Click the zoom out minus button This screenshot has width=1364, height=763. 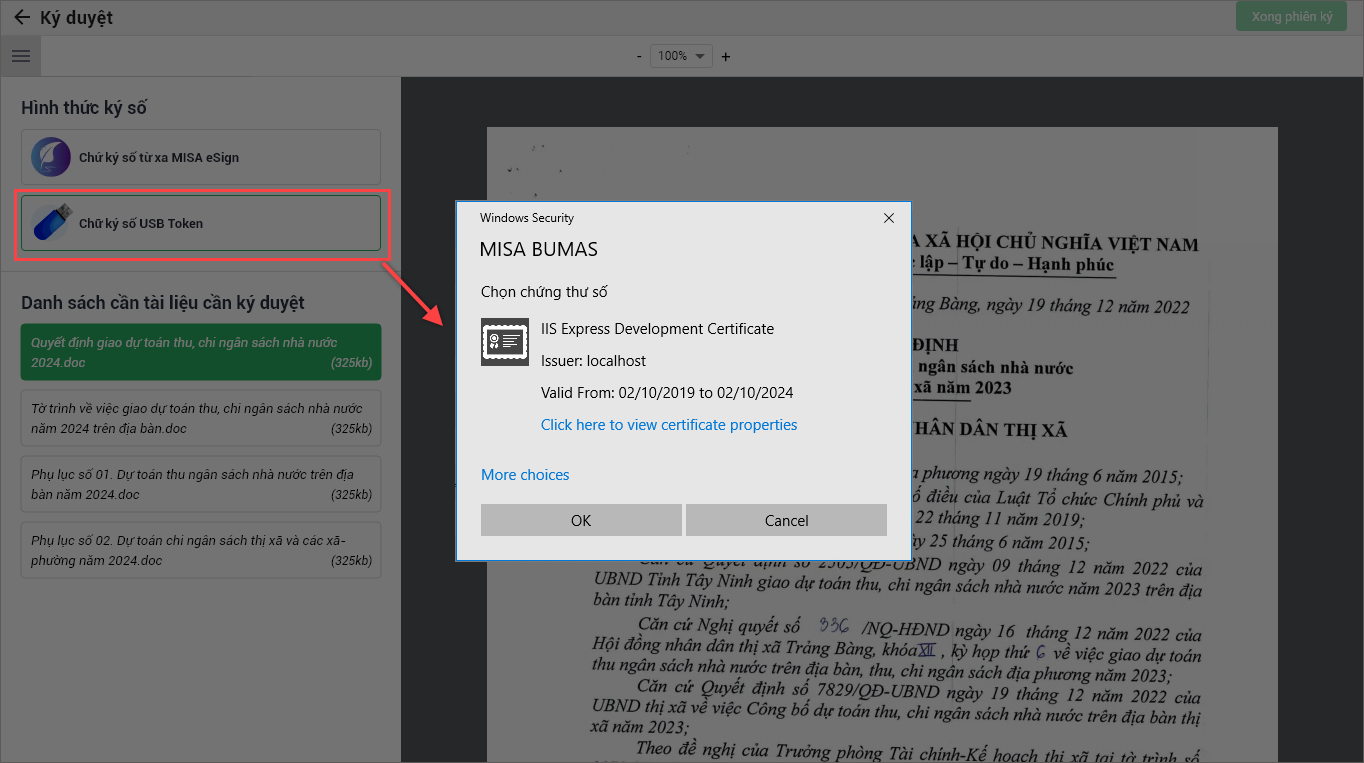click(639, 56)
